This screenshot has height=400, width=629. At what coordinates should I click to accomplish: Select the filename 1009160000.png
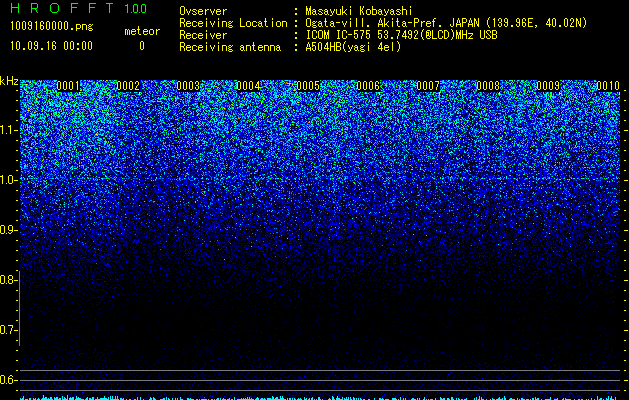pos(52,27)
